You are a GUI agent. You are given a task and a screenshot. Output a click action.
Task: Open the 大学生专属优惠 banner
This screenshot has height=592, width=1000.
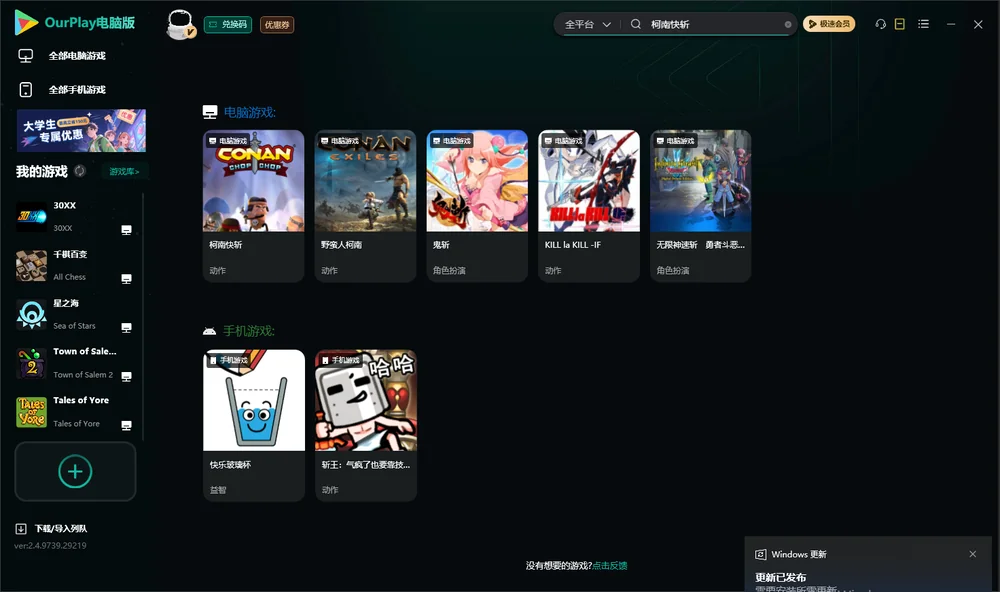81,130
